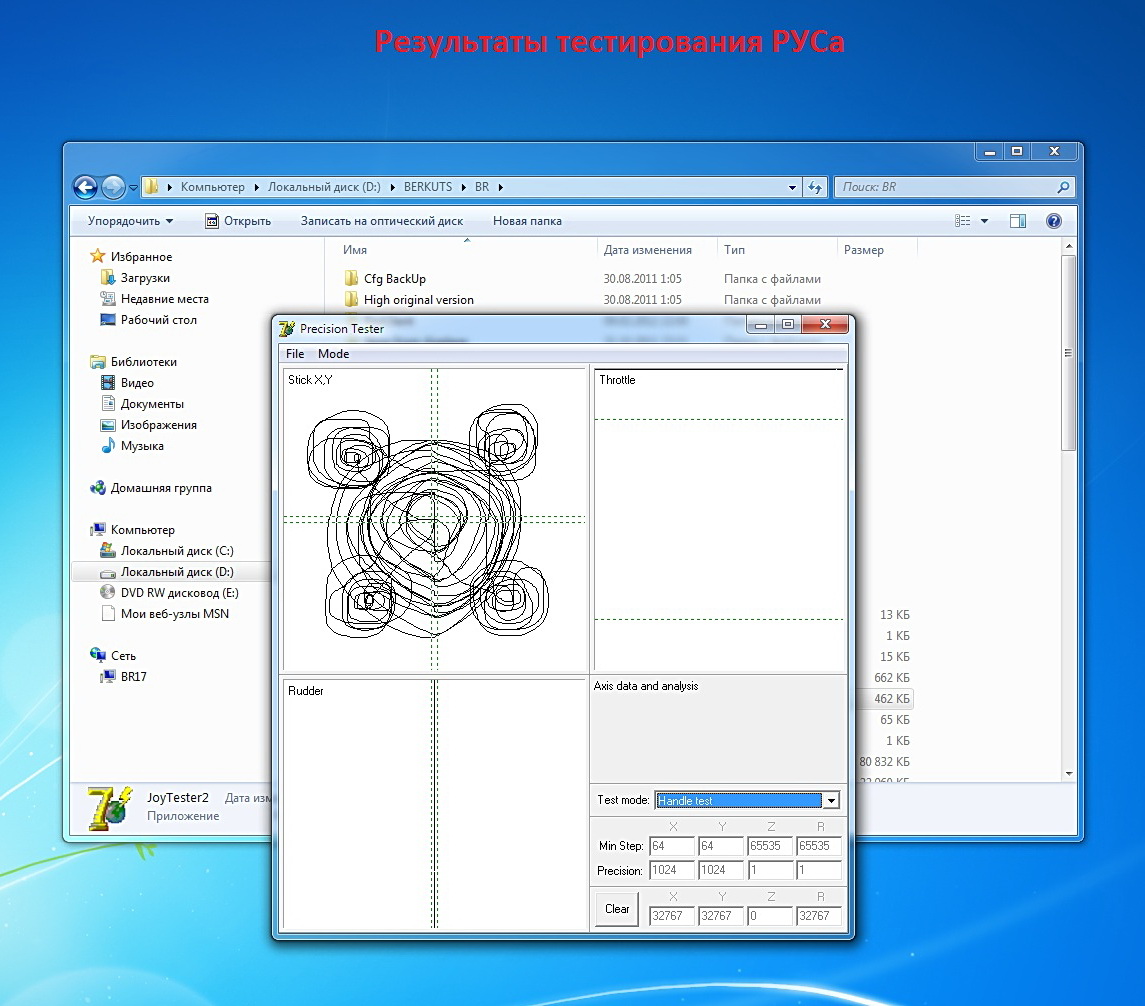Viewport: 1145px width, 1006px height.
Task: Open the Mode menu in Precision Tester
Action: pos(333,354)
